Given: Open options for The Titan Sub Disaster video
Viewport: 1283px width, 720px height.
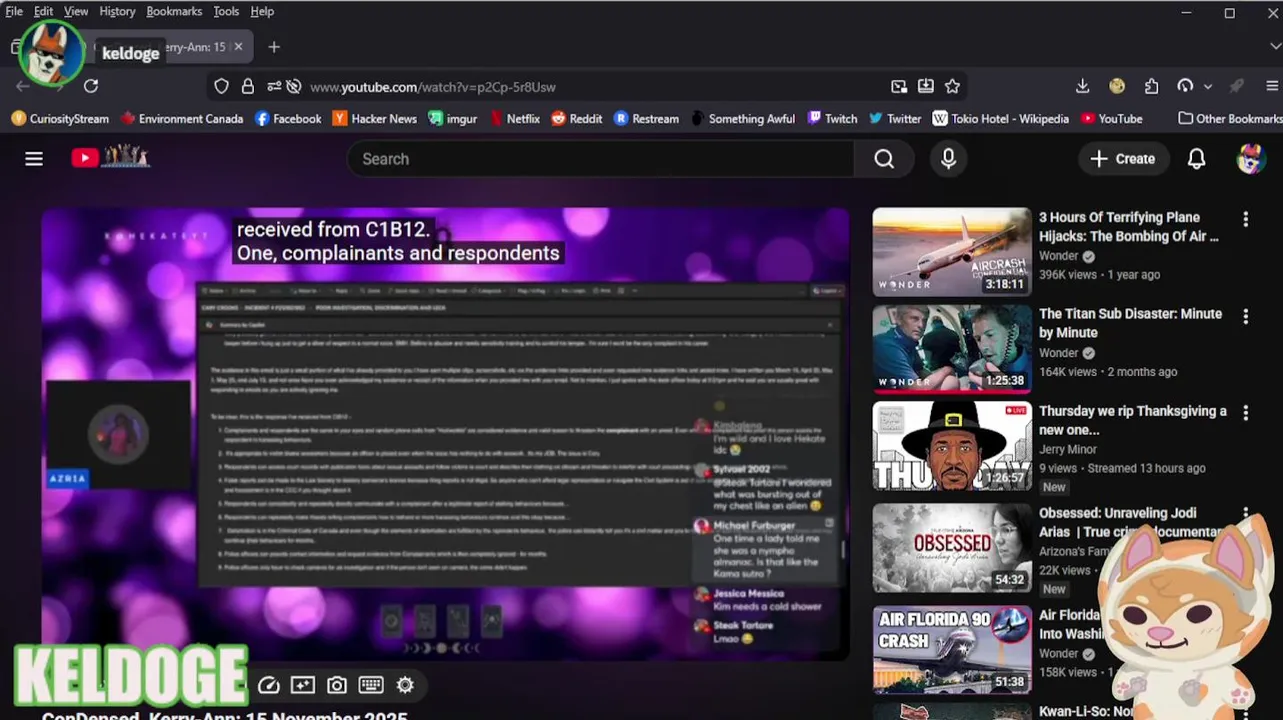Looking at the screenshot, I should point(1245,316).
